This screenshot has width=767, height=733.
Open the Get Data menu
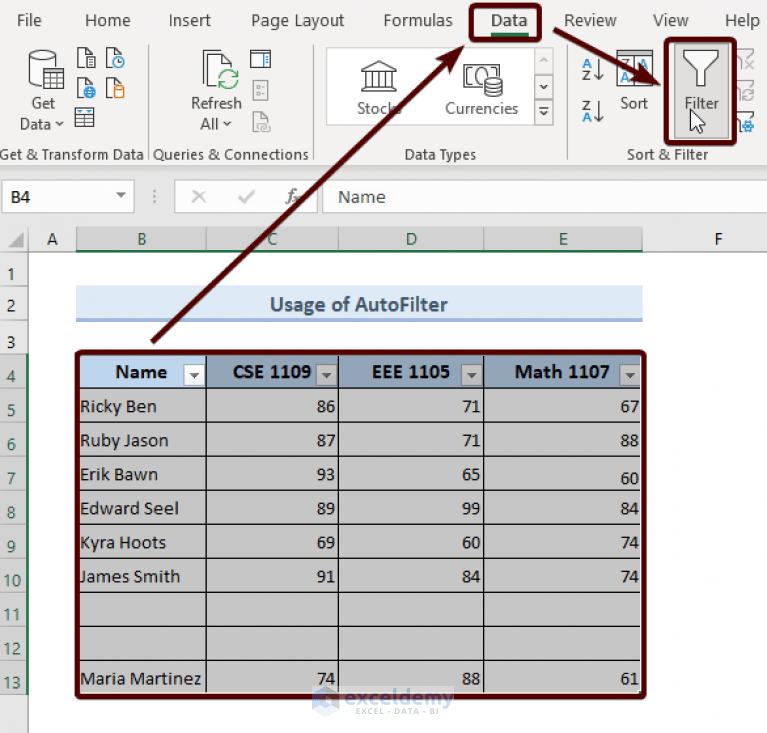(x=43, y=90)
